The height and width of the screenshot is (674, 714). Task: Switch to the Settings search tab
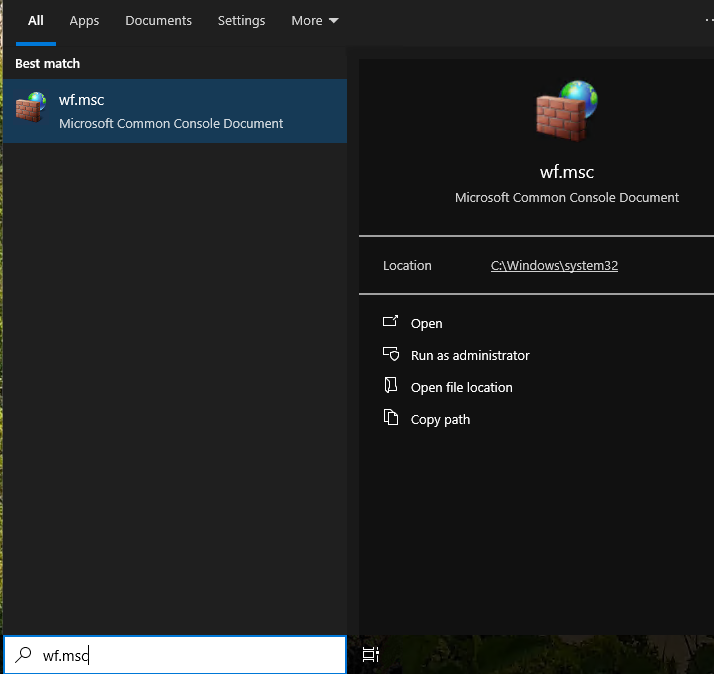pos(241,21)
